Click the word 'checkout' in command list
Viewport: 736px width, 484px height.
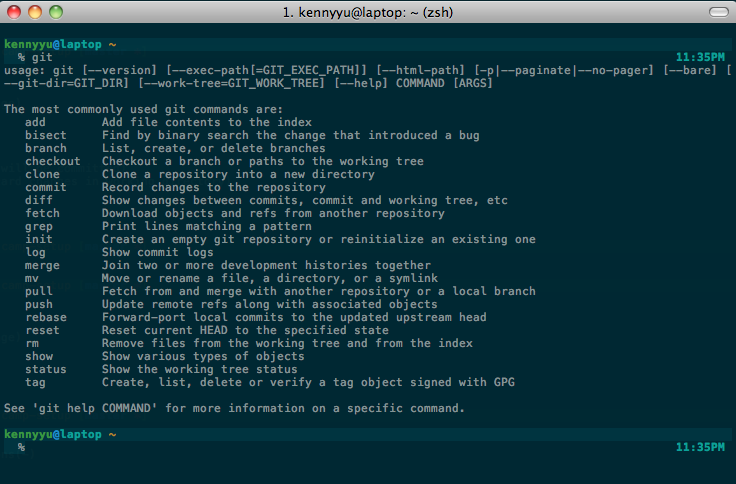[53, 161]
